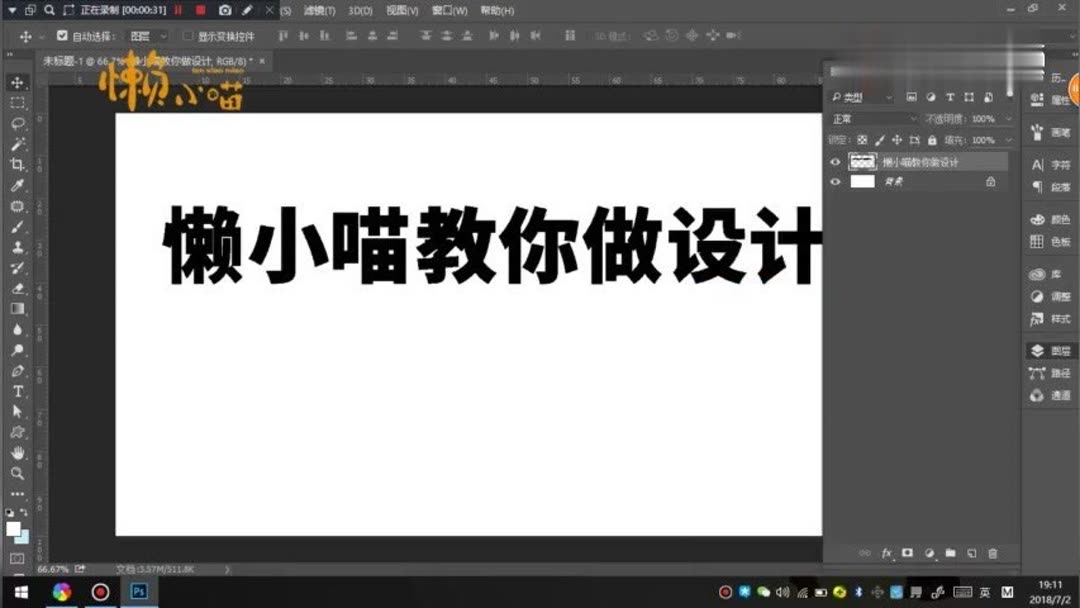Add a new layer in Layers panel

(x=971, y=553)
